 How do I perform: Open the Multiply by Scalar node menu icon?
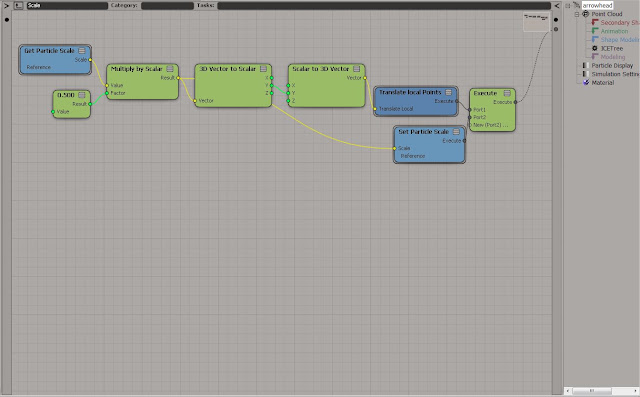click(x=170, y=69)
